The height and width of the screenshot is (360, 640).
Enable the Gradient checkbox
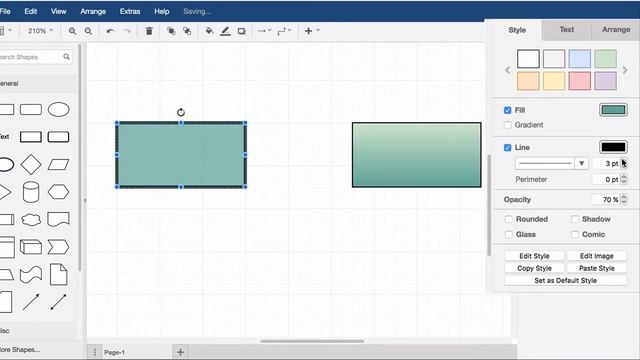tap(507, 125)
